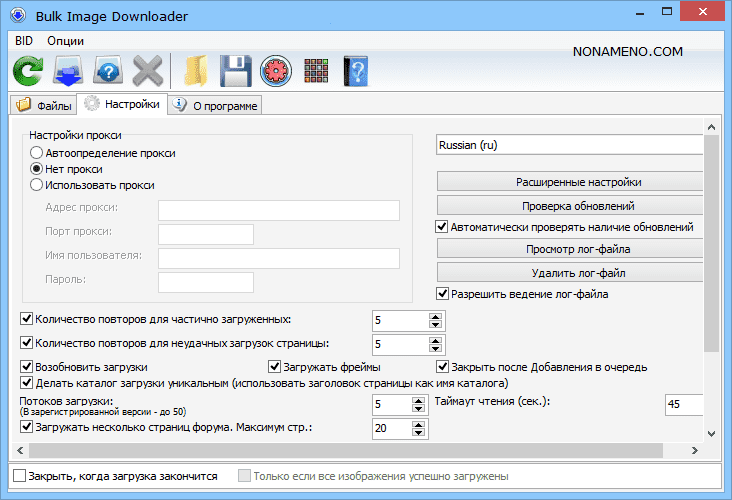
Task: Uncheck Разрешить ведение лог-файла
Action: pos(442,294)
